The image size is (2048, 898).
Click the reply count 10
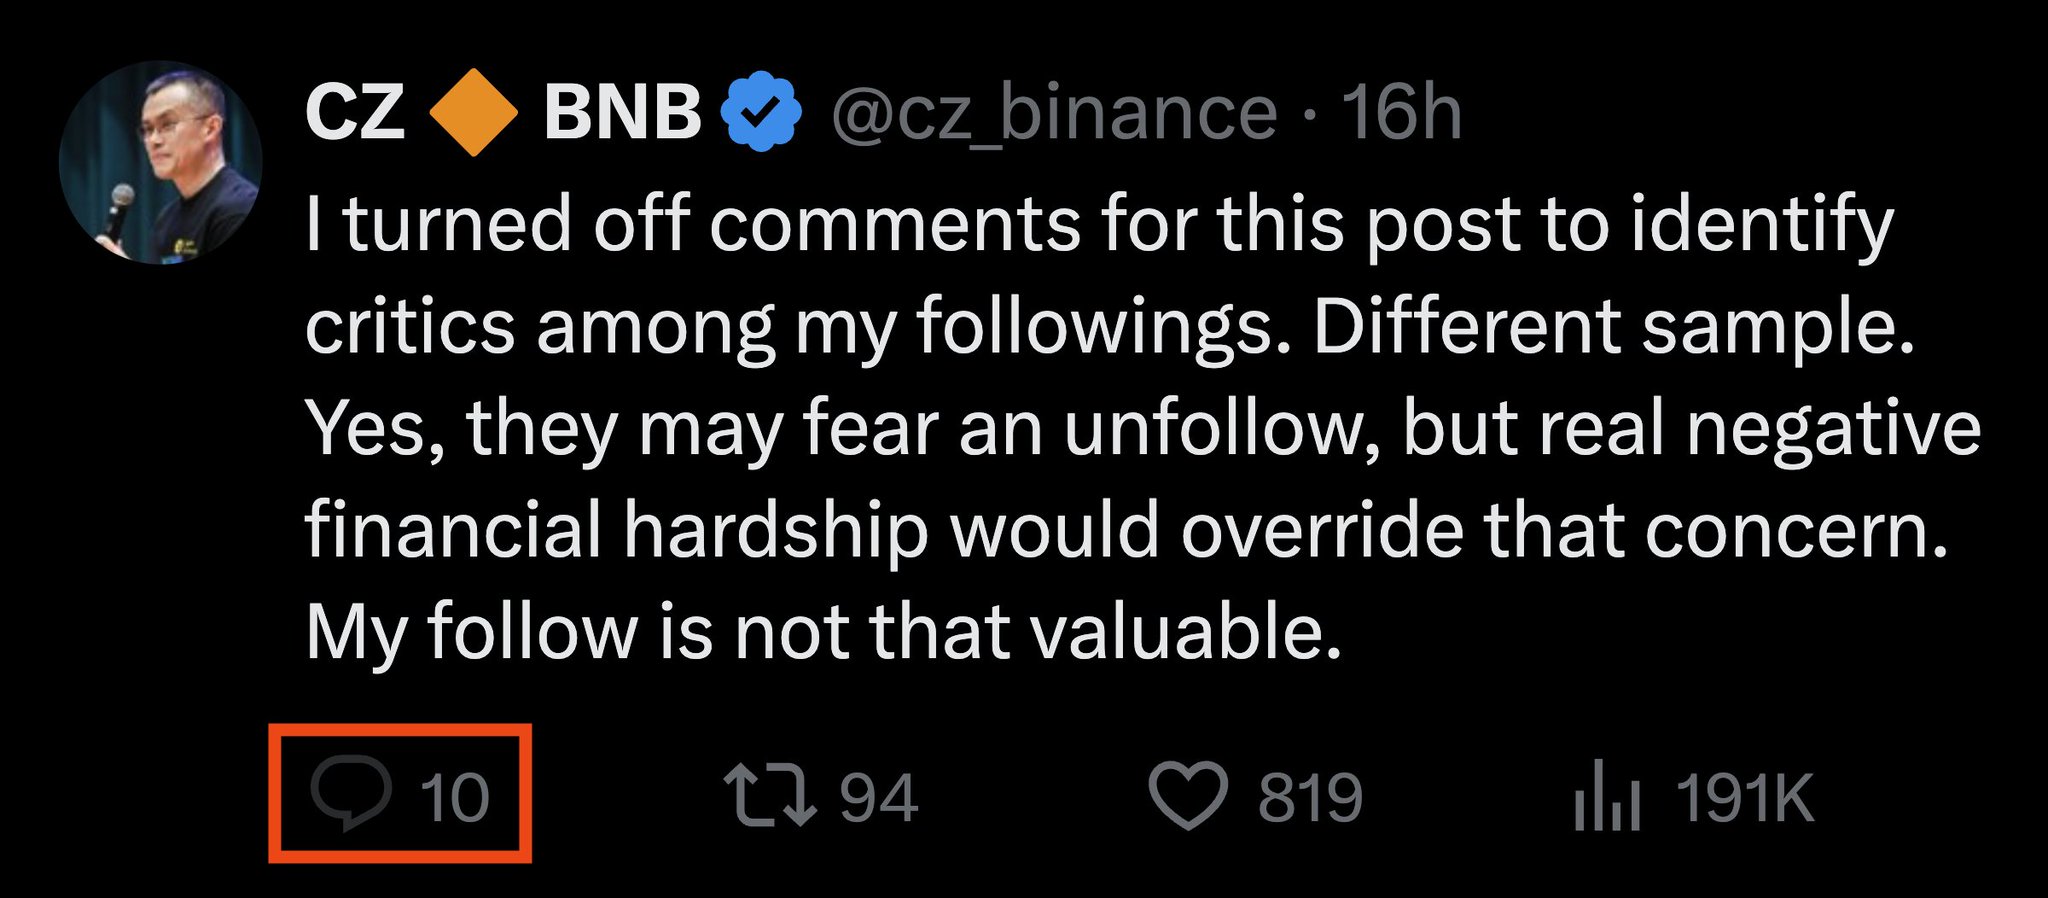(454, 798)
